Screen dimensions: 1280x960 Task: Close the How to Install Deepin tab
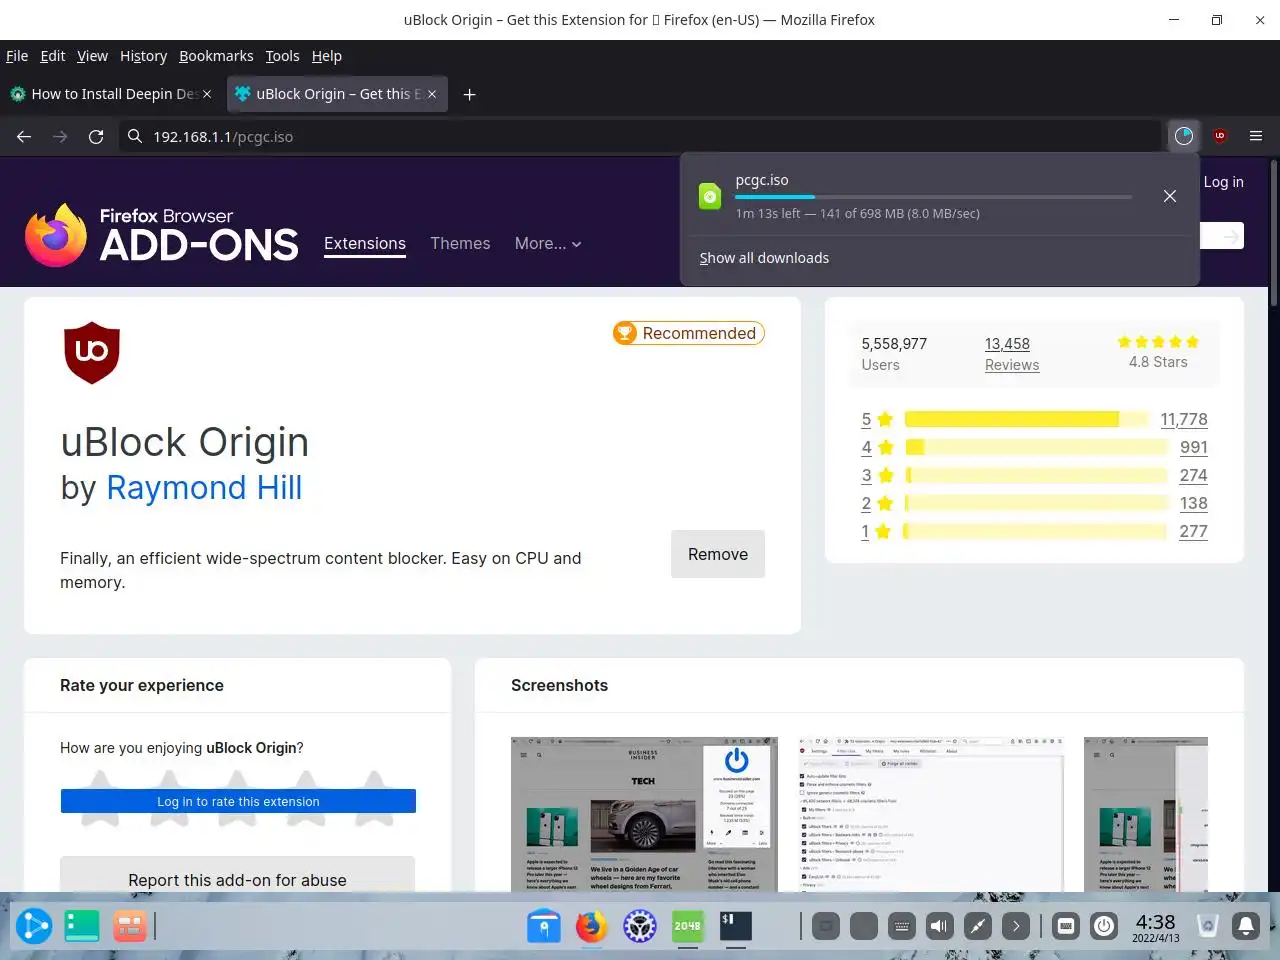(x=207, y=94)
